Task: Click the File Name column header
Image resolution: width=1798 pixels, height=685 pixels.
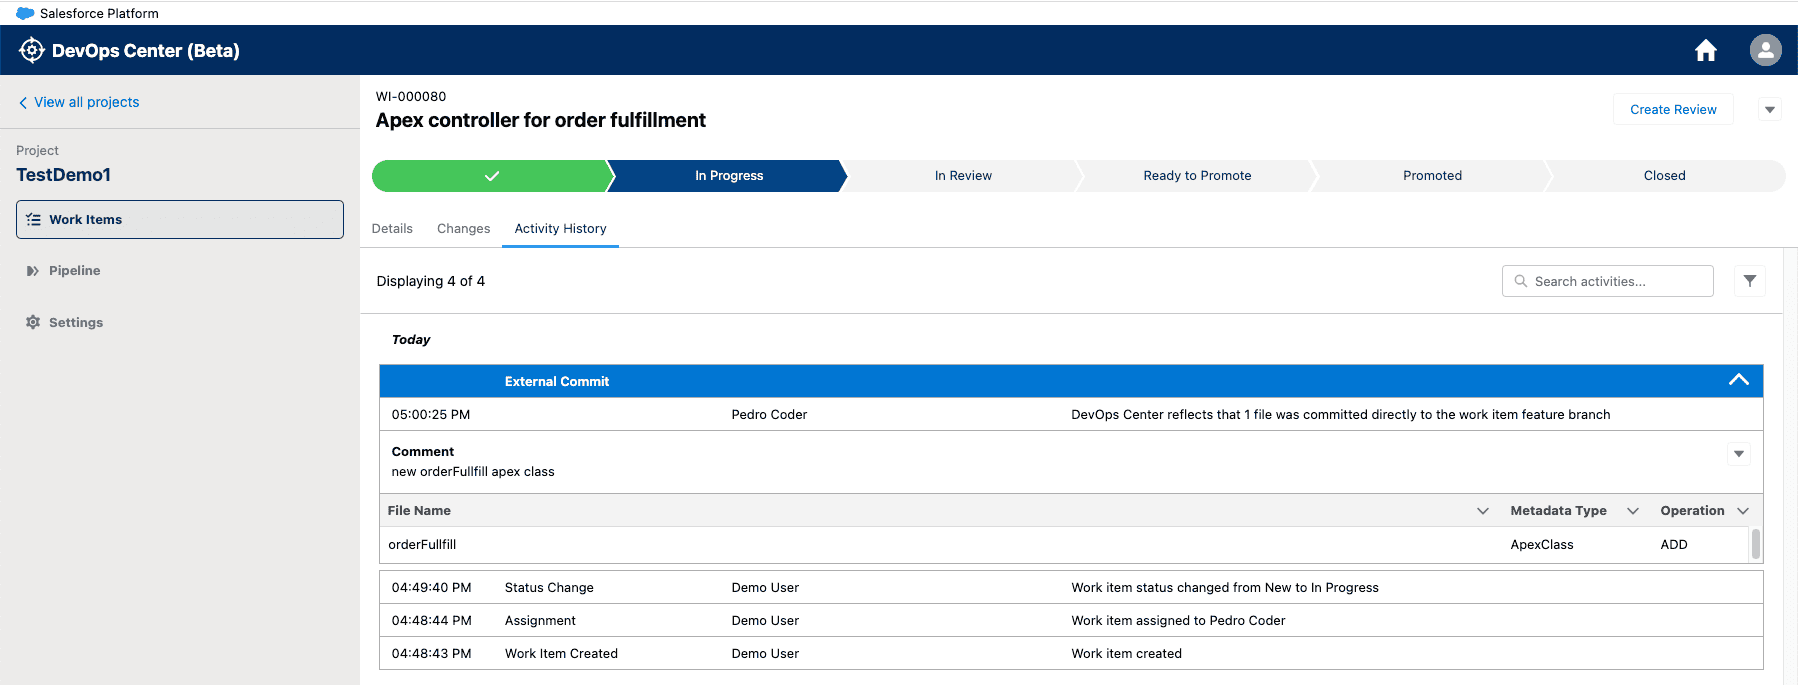Action: pyautogui.click(x=419, y=511)
